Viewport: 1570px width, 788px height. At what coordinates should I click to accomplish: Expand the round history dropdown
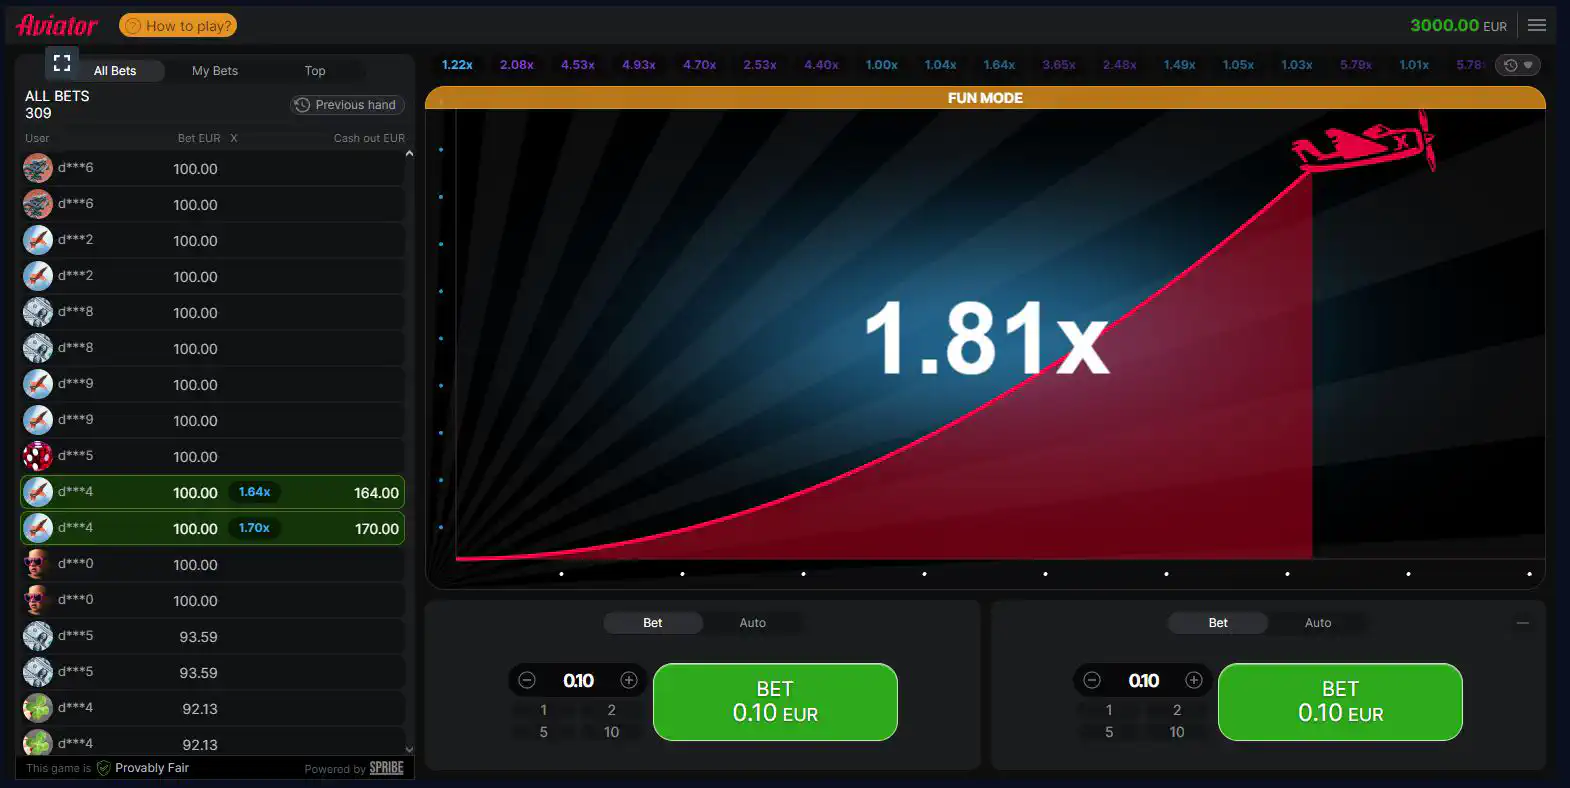pos(1517,65)
